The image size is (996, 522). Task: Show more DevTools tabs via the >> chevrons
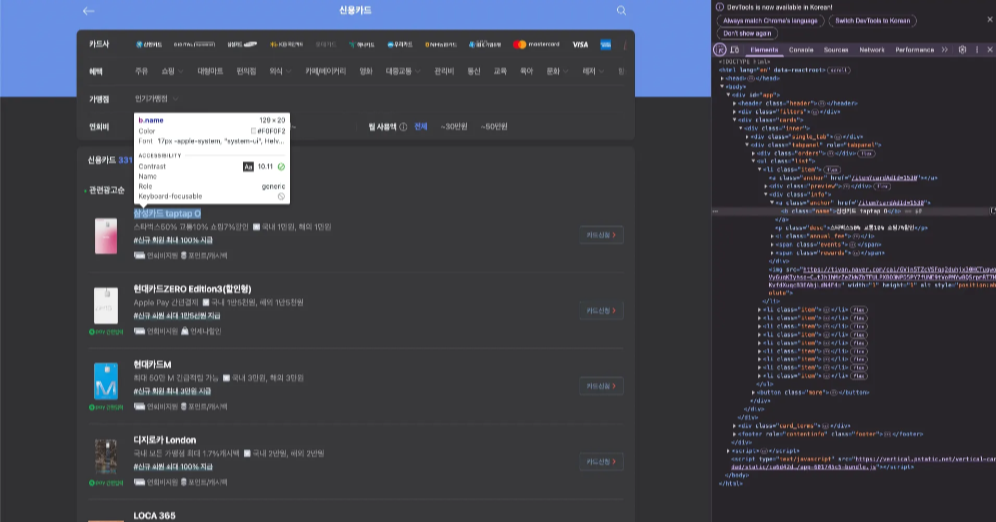(x=945, y=50)
